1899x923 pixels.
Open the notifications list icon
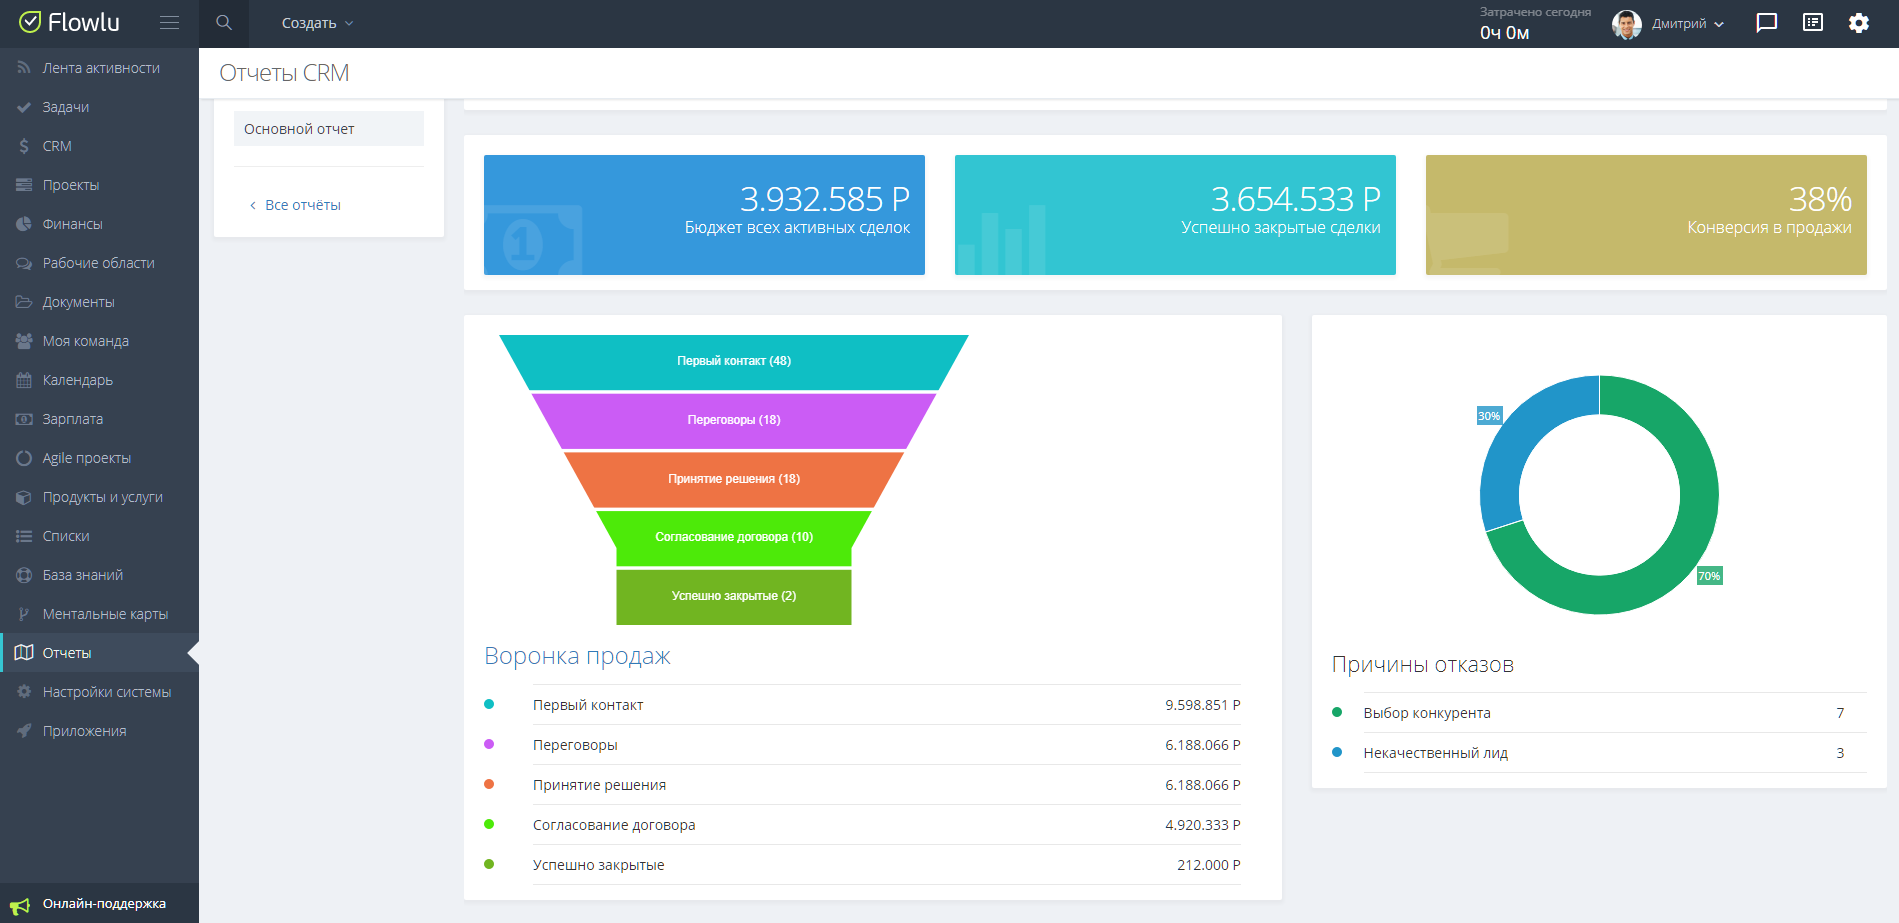coord(1813,23)
